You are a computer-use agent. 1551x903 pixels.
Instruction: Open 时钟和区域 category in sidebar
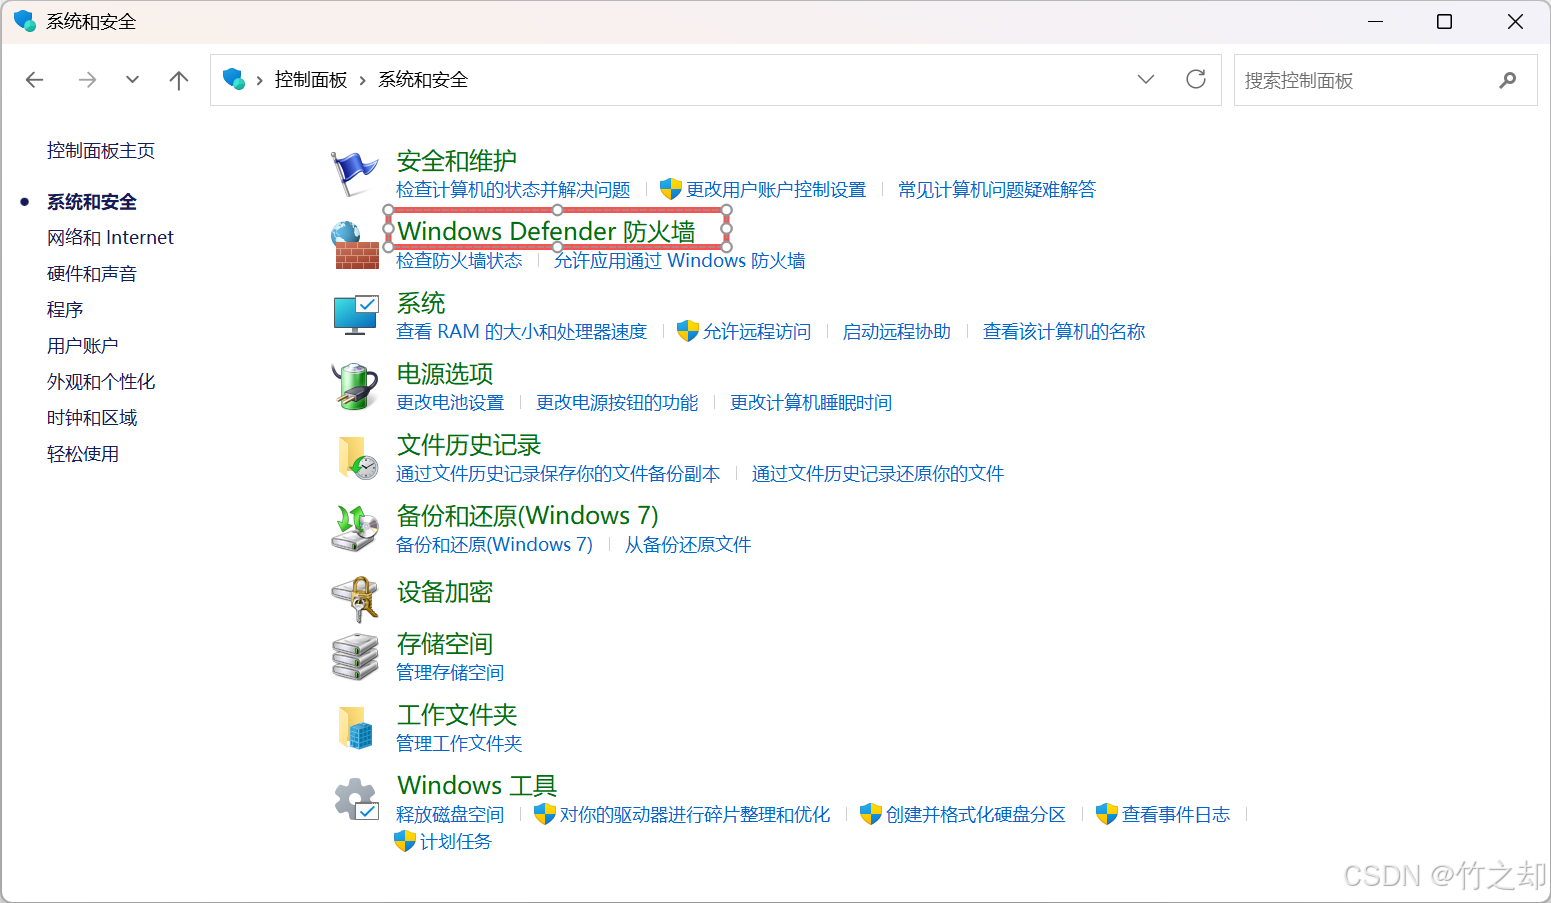click(92, 418)
